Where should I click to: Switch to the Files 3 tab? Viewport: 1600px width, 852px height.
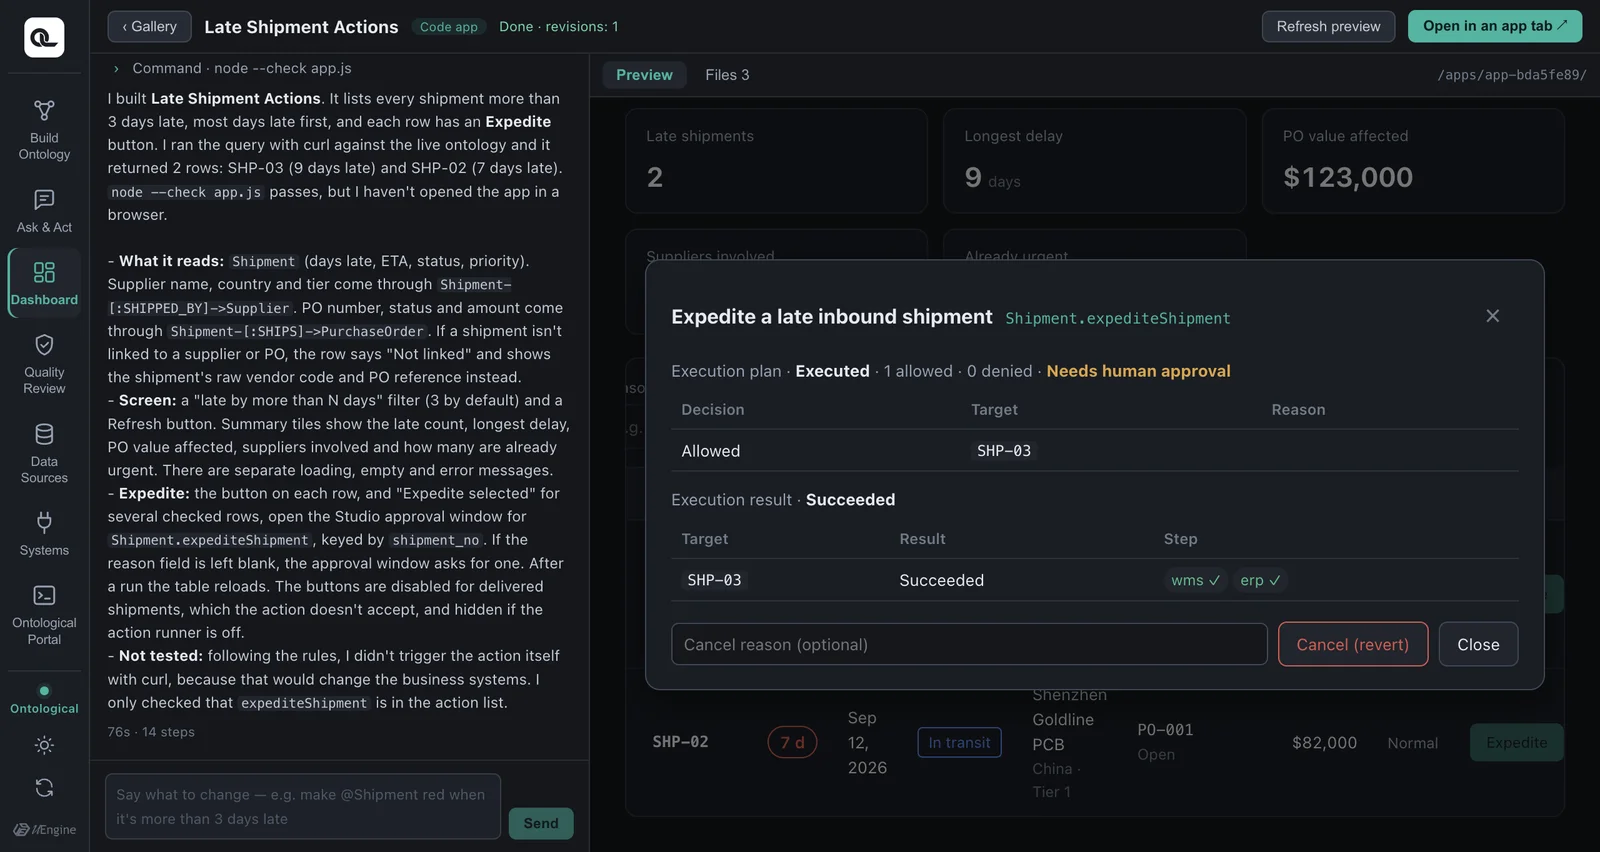tap(727, 75)
